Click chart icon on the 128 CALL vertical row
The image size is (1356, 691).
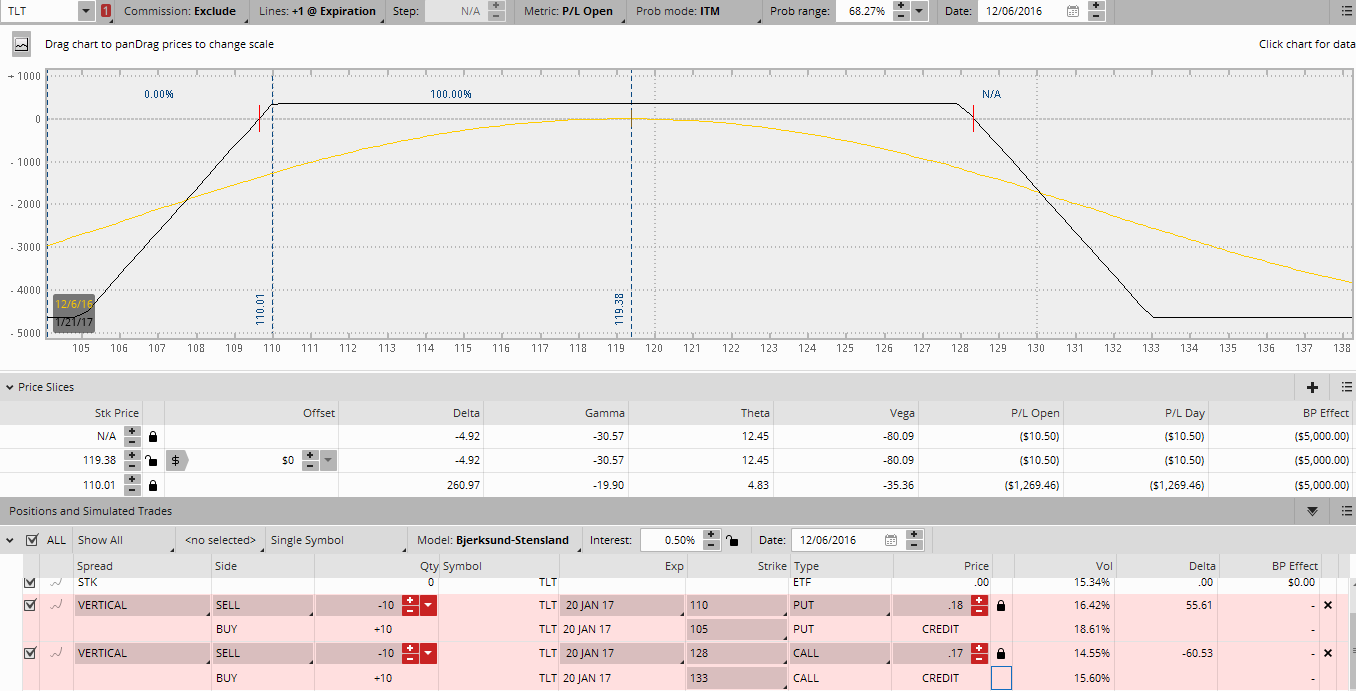[x=57, y=653]
